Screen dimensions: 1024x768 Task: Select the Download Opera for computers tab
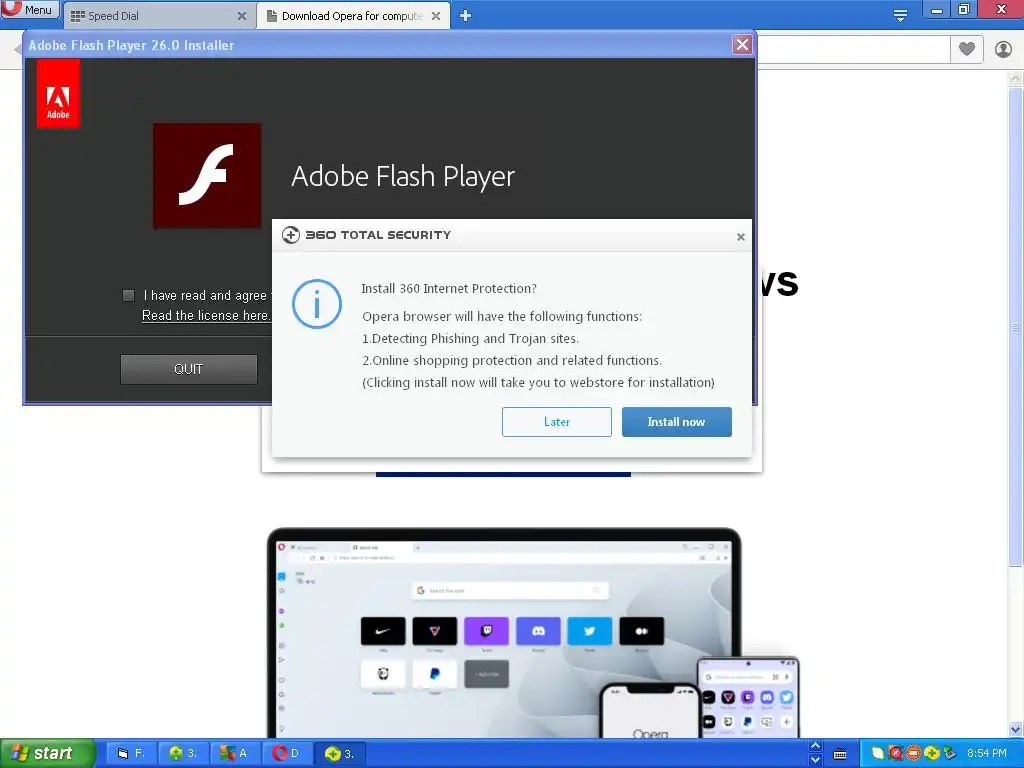pyautogui.click(x=353, y=16)
